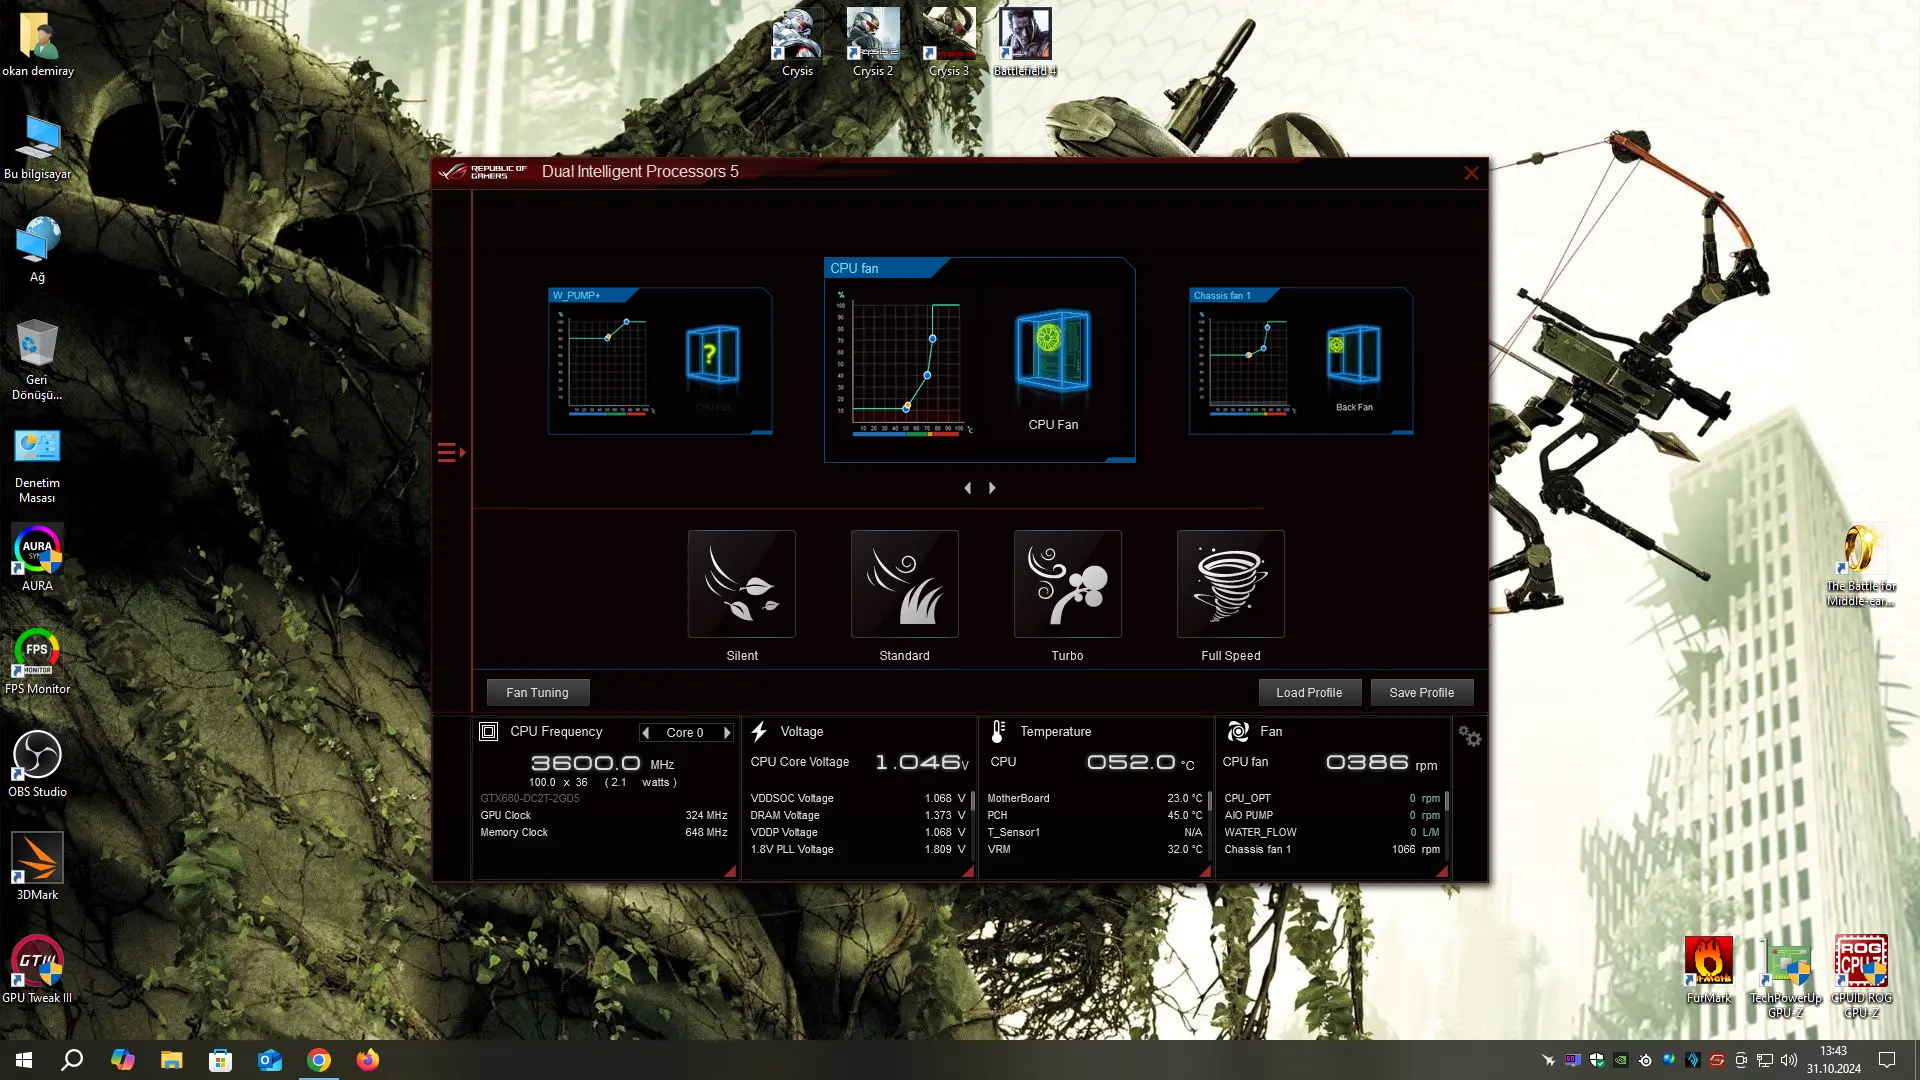The image size is (1920, 1080).
Task: Open the CPUID ROG CPU-Z desktop shortcut
Action: (1861, 978)
